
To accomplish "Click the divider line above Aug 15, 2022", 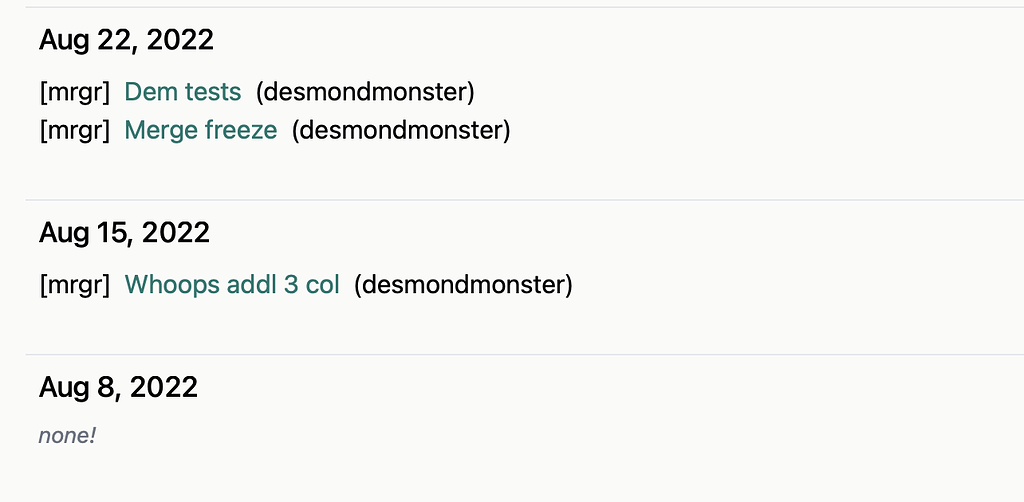I will 524,200.
